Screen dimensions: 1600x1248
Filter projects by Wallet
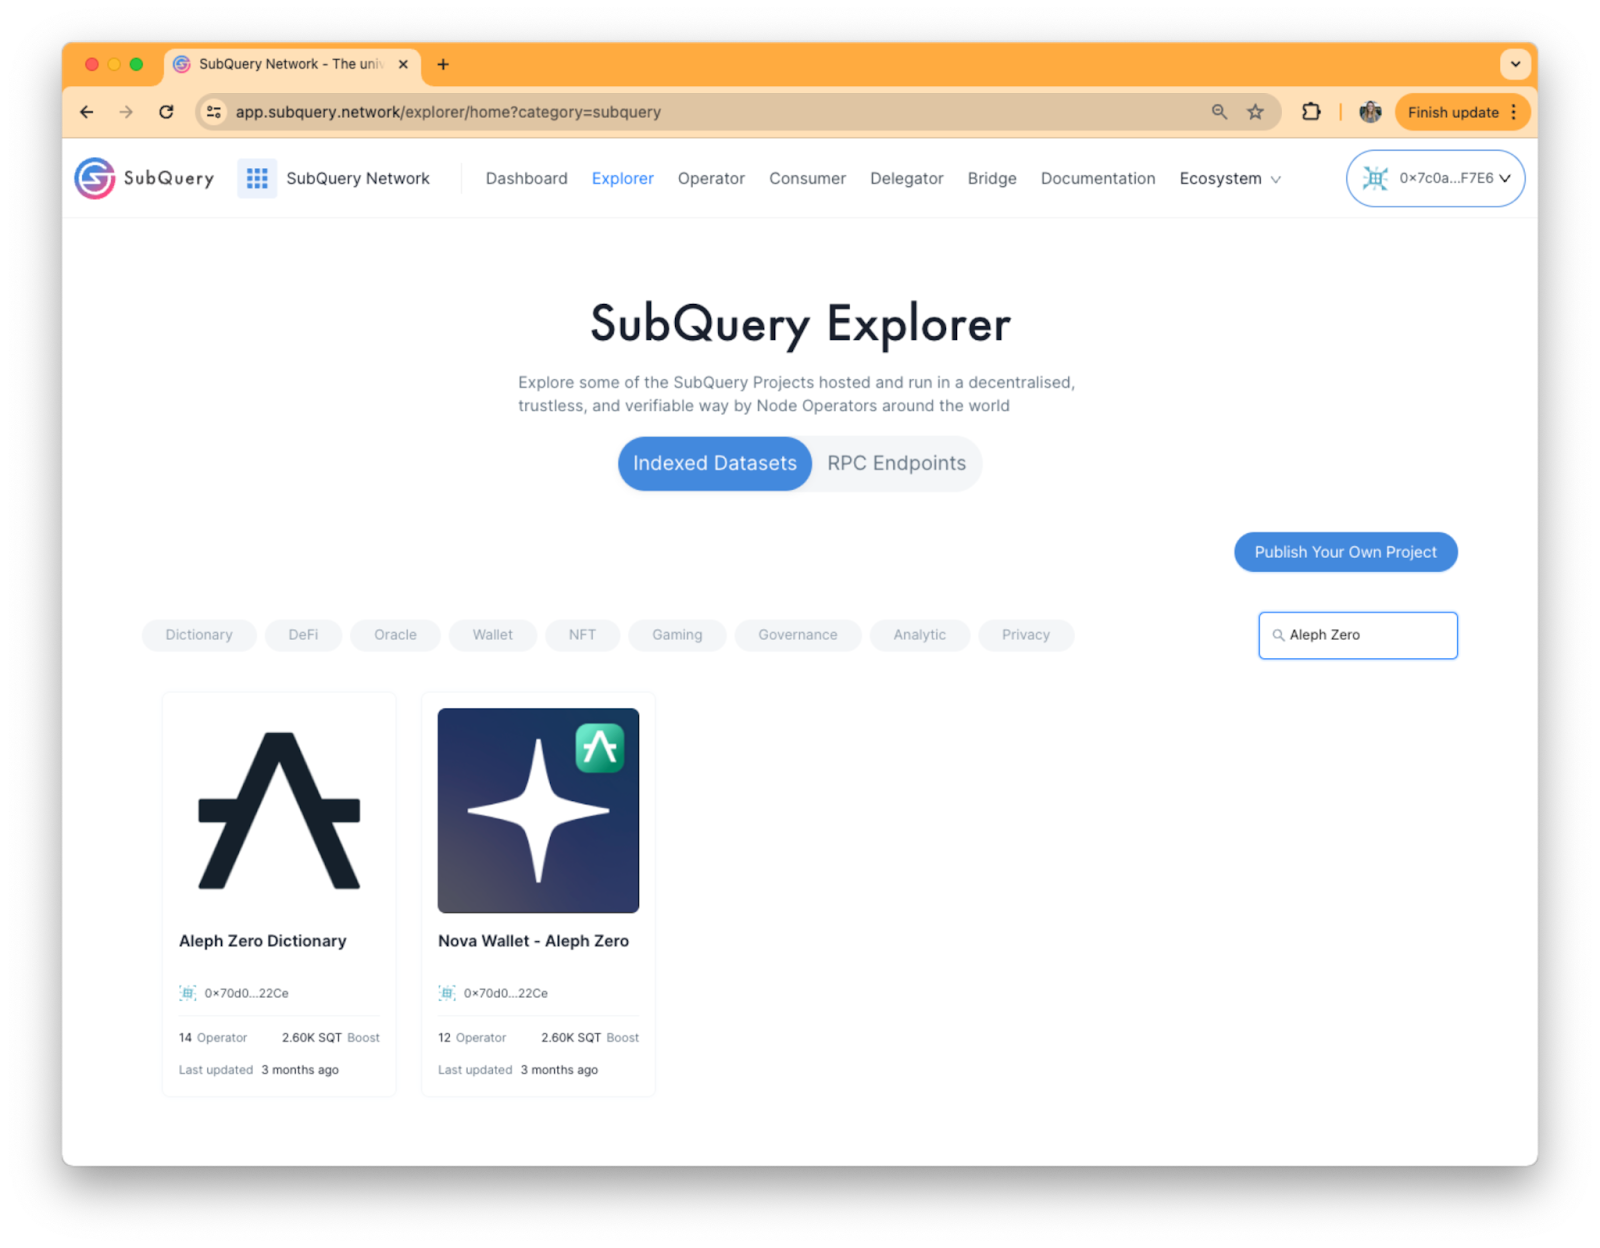point(492,635)
